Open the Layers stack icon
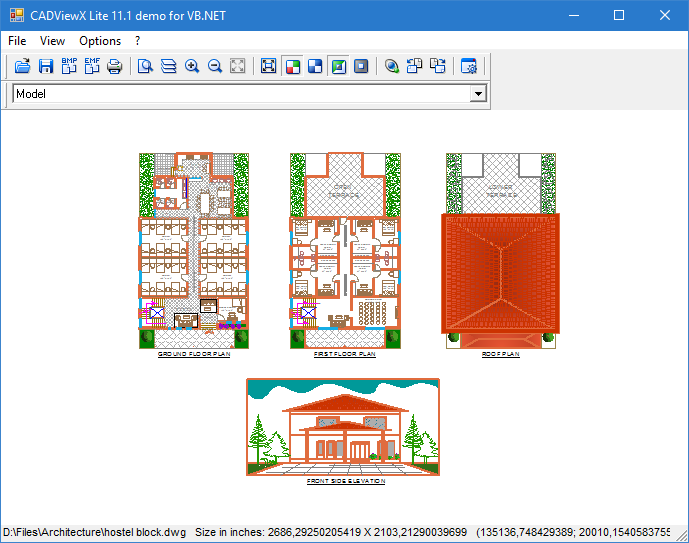Screen dimensions: 689x543 (168, 66)
